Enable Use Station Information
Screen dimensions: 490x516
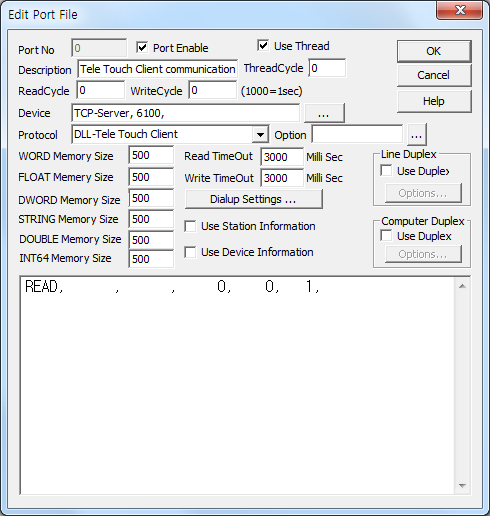190,226
